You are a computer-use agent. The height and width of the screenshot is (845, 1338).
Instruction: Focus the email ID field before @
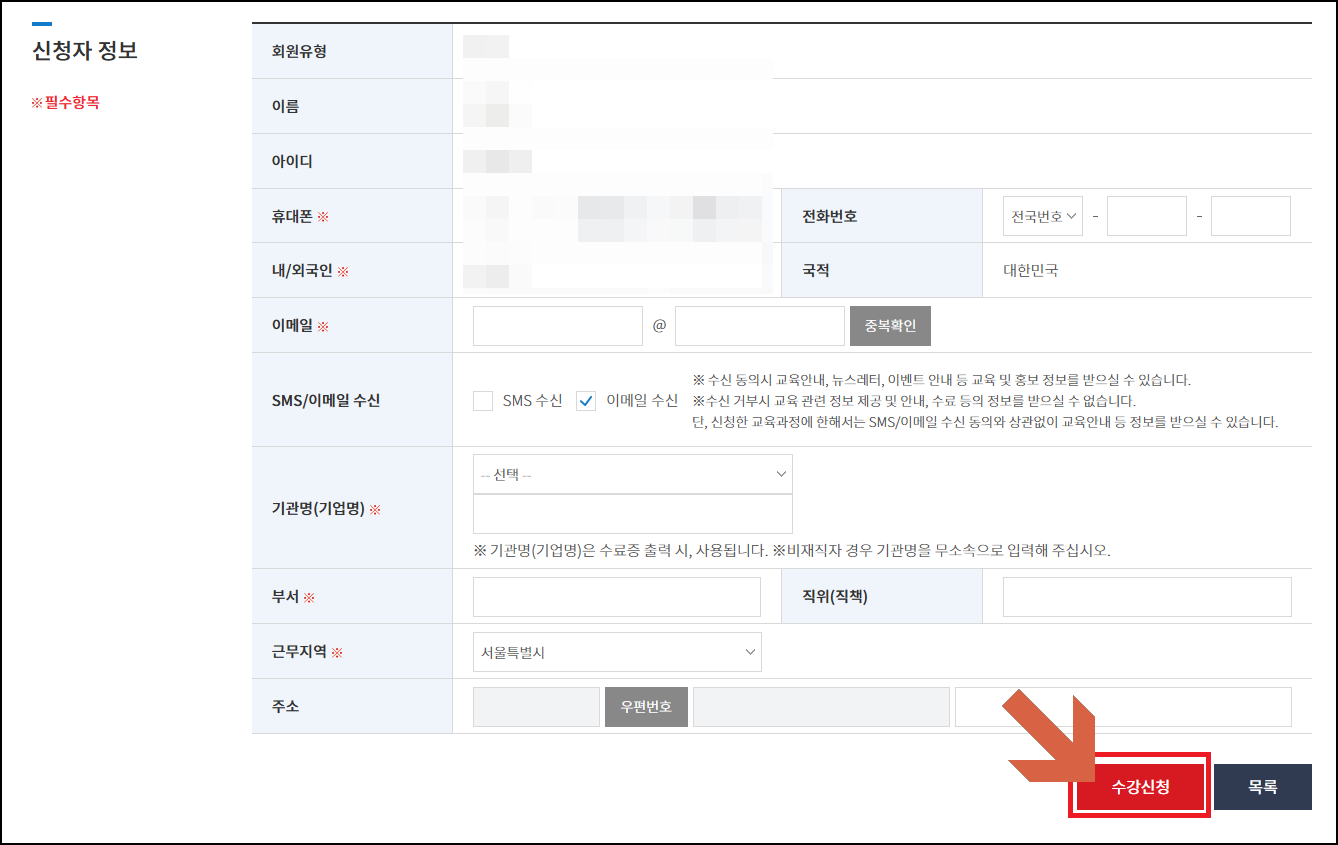(558, 326)
